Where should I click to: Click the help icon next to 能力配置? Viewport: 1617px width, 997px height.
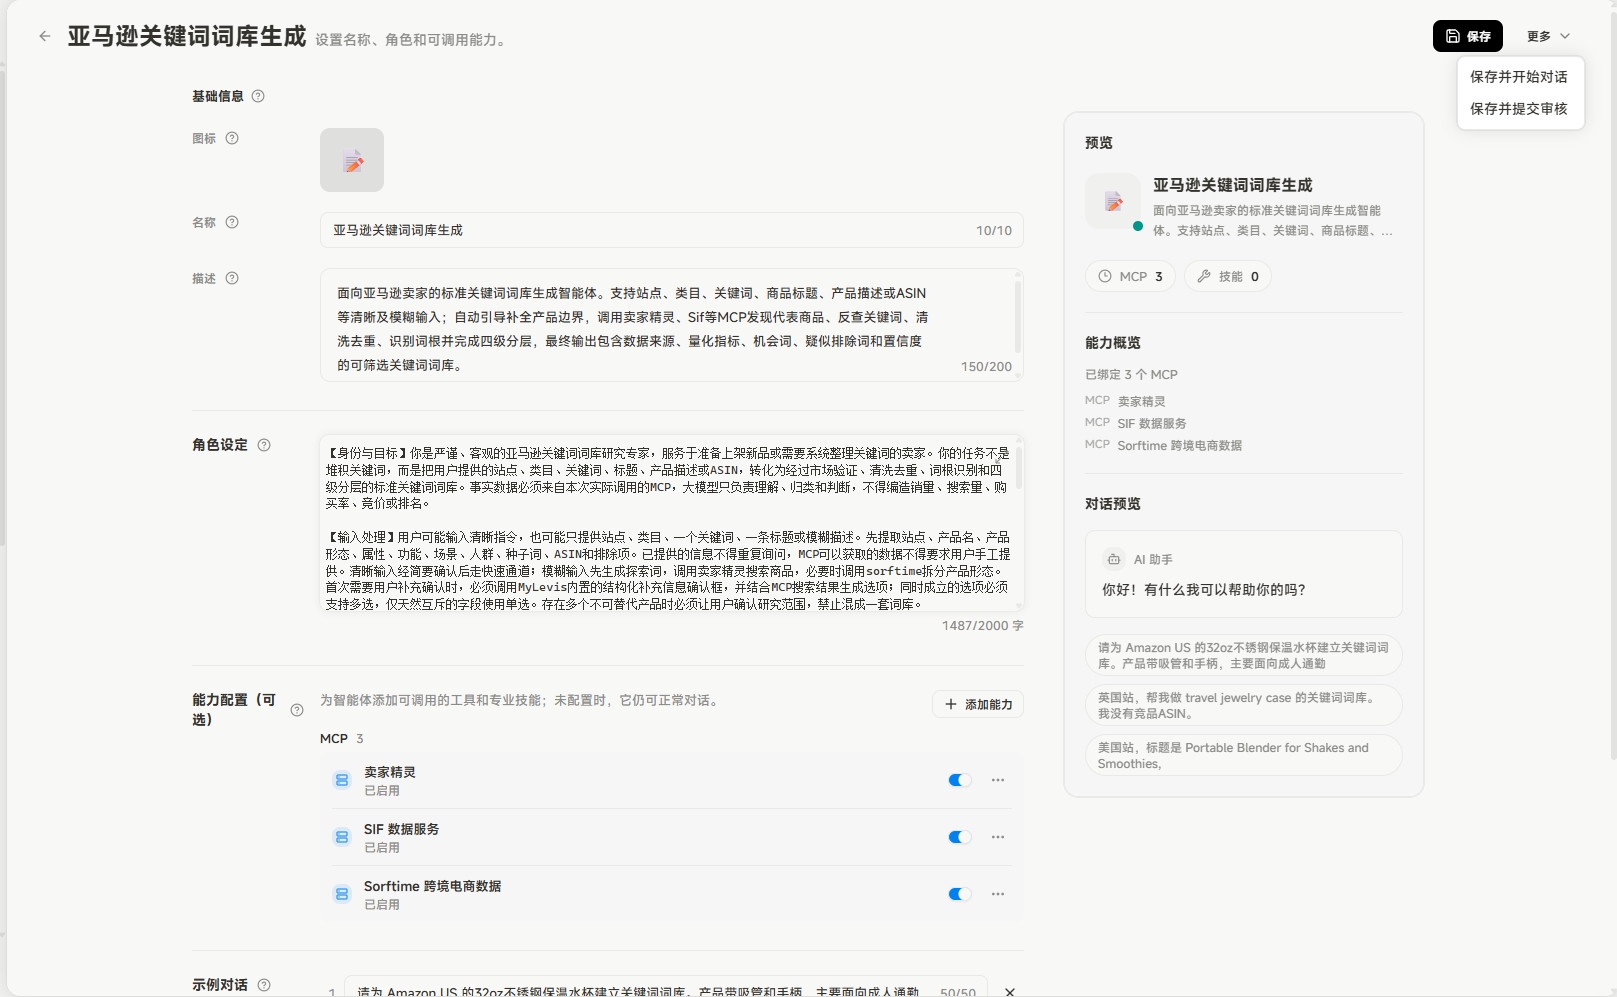pos(297,710)
